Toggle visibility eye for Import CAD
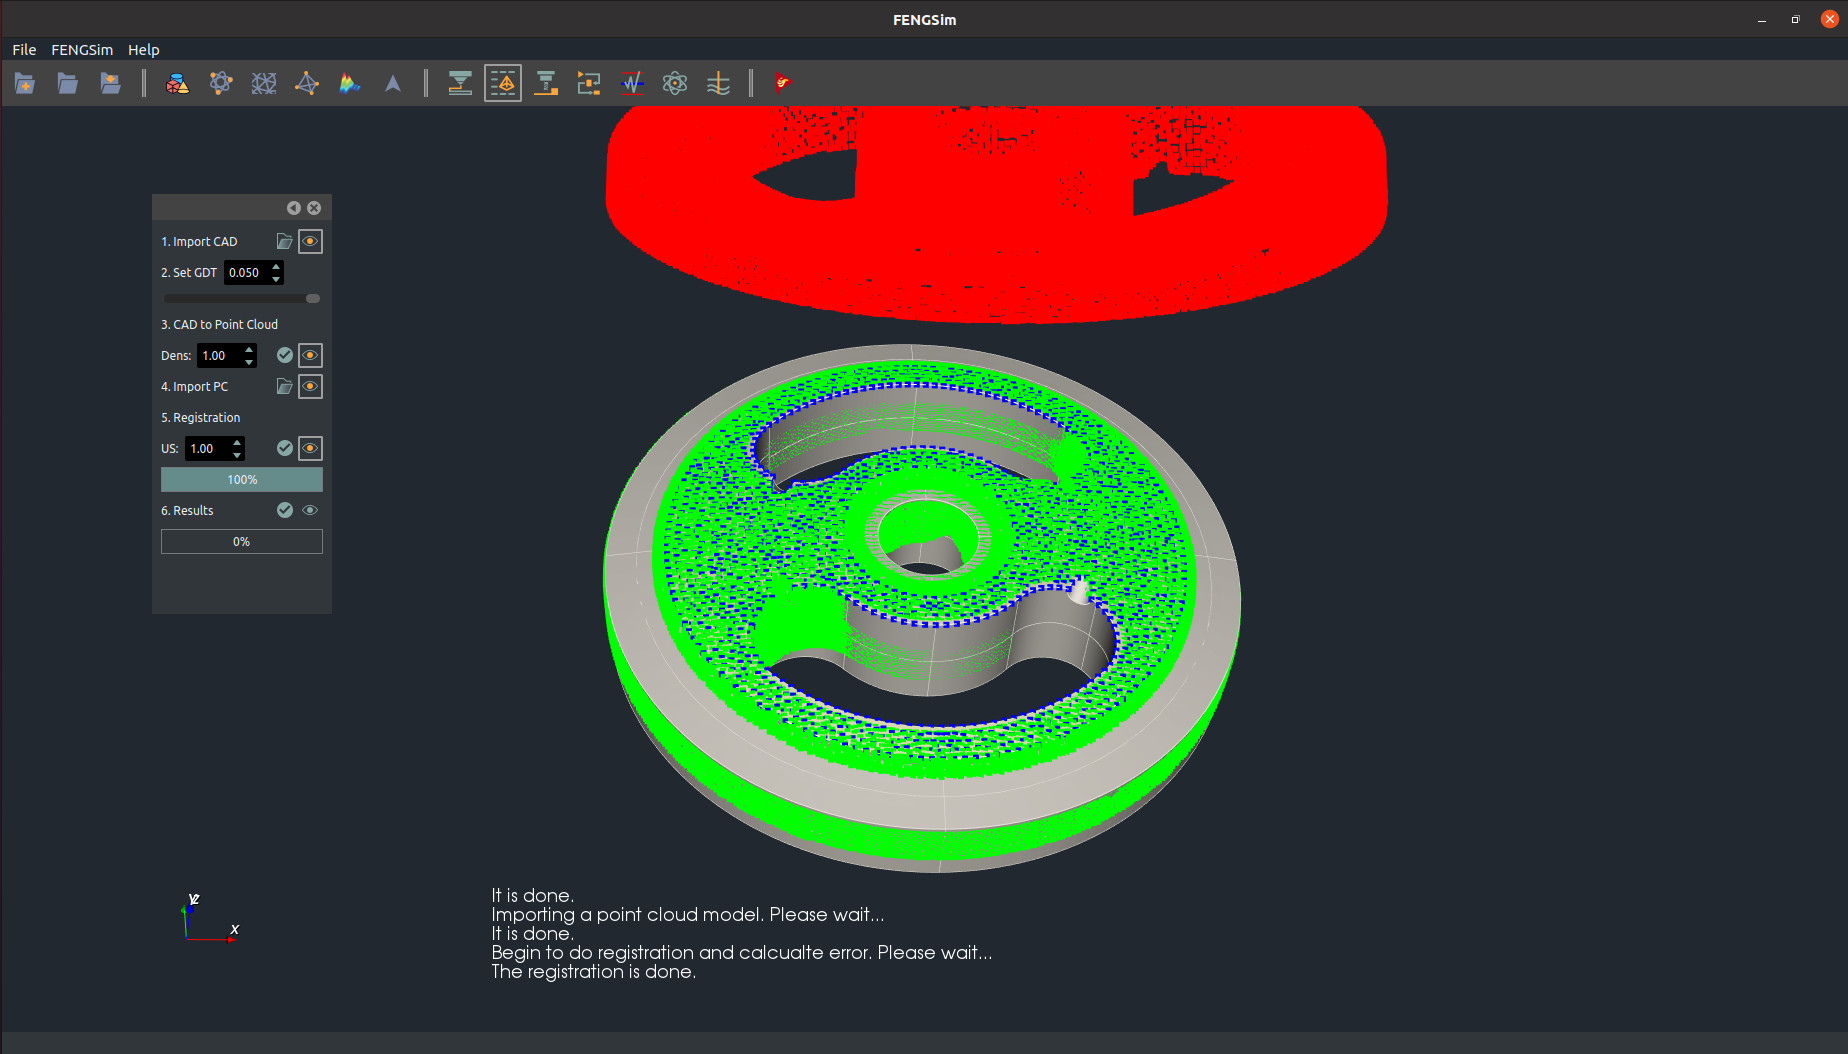Viewport: 1848px width, 1054px height. (311, 242)
